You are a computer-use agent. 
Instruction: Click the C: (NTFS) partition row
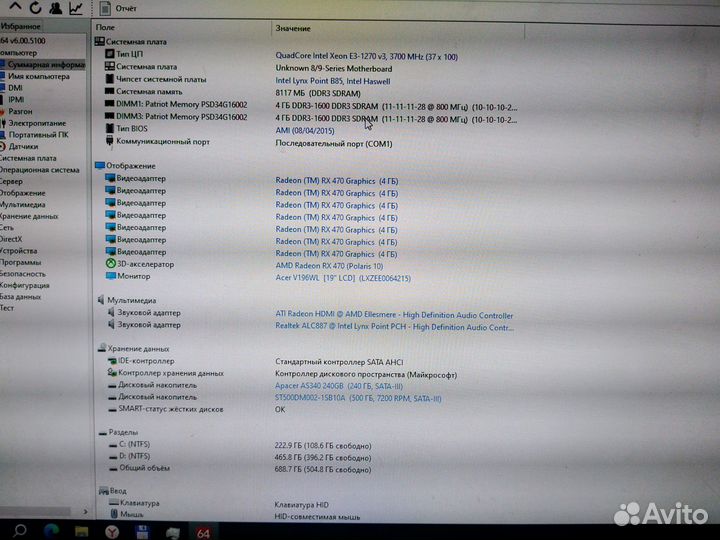(239, 445)
